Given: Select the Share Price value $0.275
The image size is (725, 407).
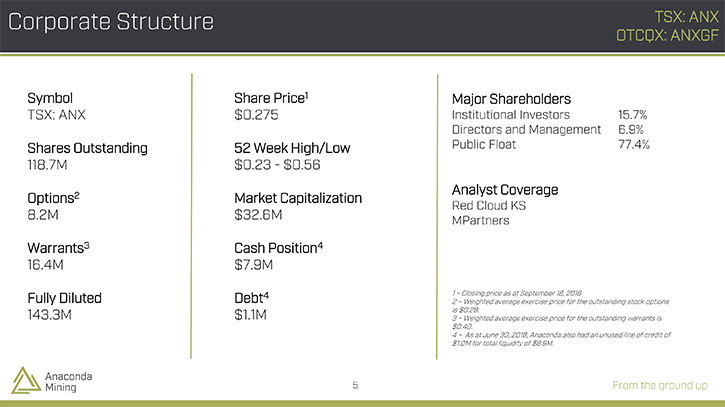Looking at the screenshot, I should (x=256, y=115).
